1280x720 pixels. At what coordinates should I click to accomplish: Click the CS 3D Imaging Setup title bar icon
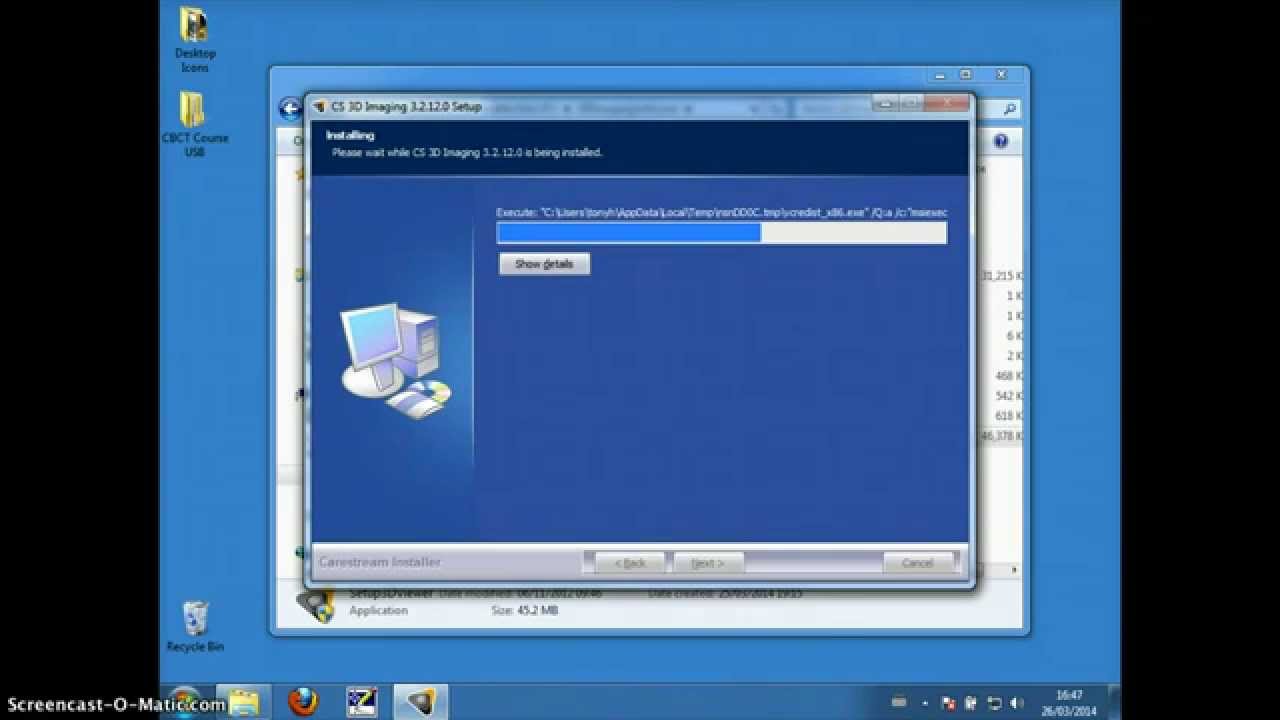click(x=319, y=106)
